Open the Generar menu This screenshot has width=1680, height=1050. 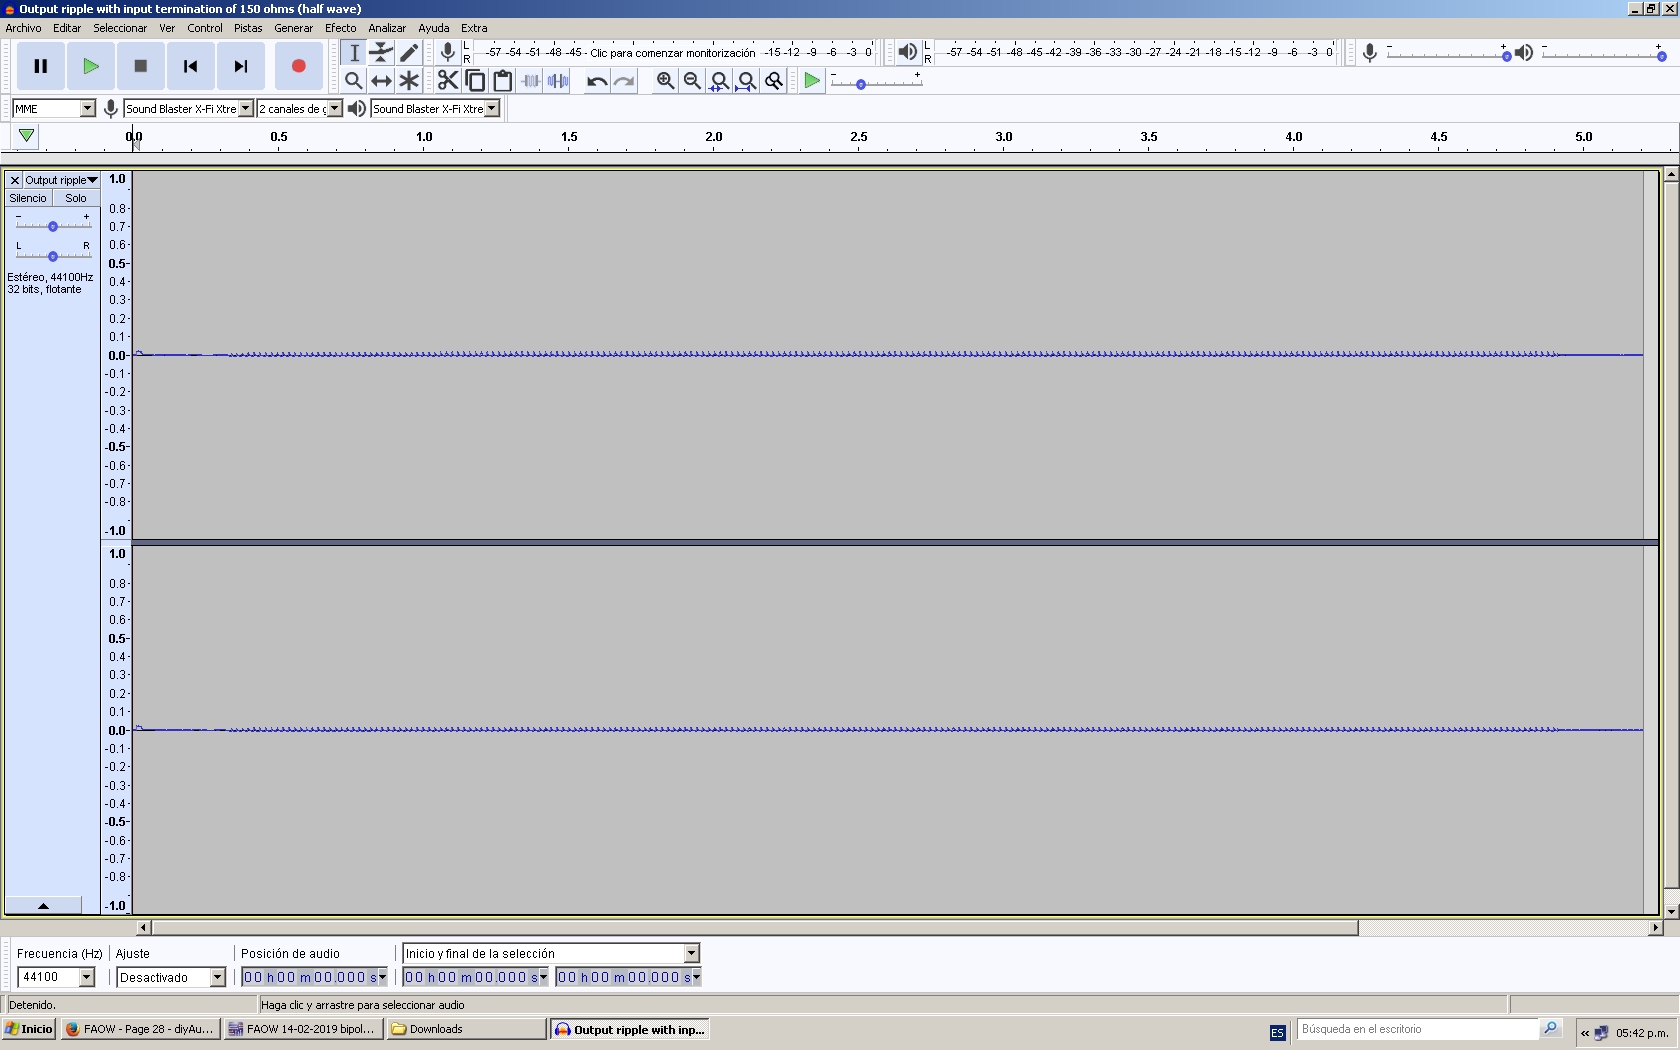(294, 28)
